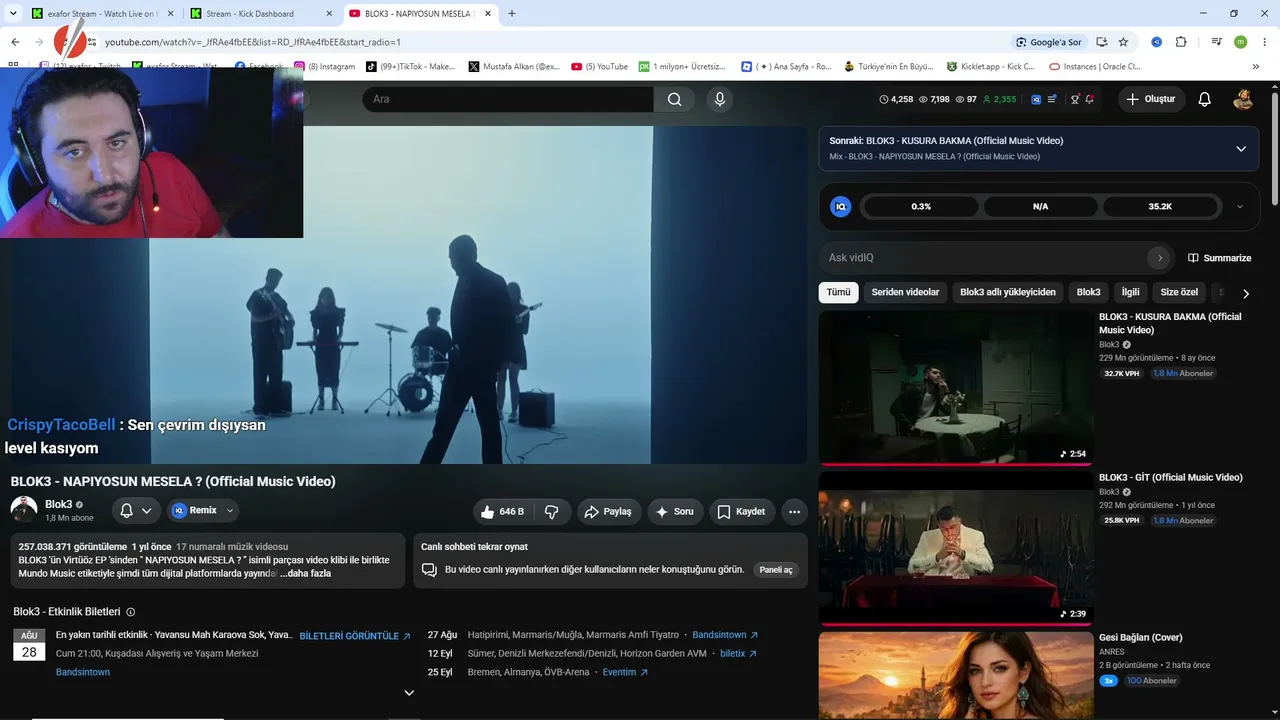
Task: Open the Instagram bookmark
Action: point(325,66)
